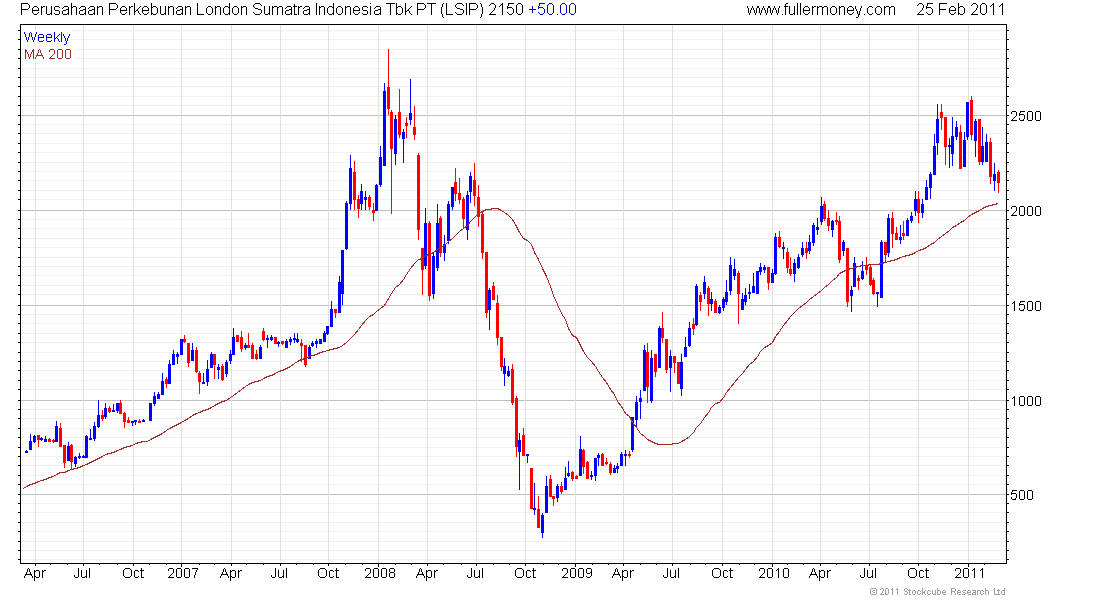The width and height of the screenshot is (1100, 600).
Task: Click the '2010' year label on time axis
Action: (x=774, y=573)
